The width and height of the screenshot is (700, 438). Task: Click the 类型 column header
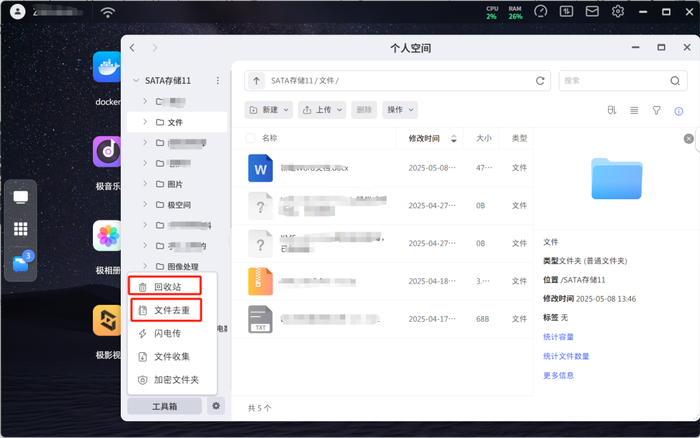(x=519, y=138)
